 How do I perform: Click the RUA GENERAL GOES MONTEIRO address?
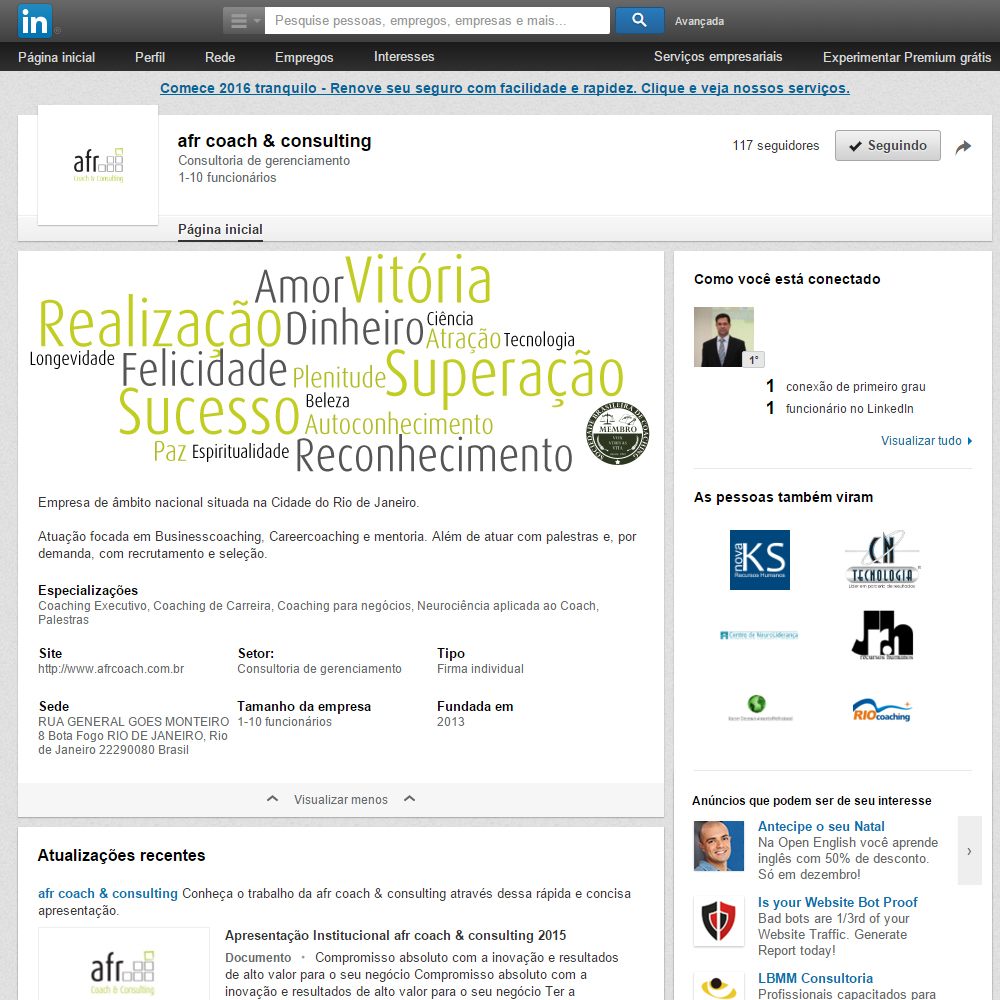133,735
